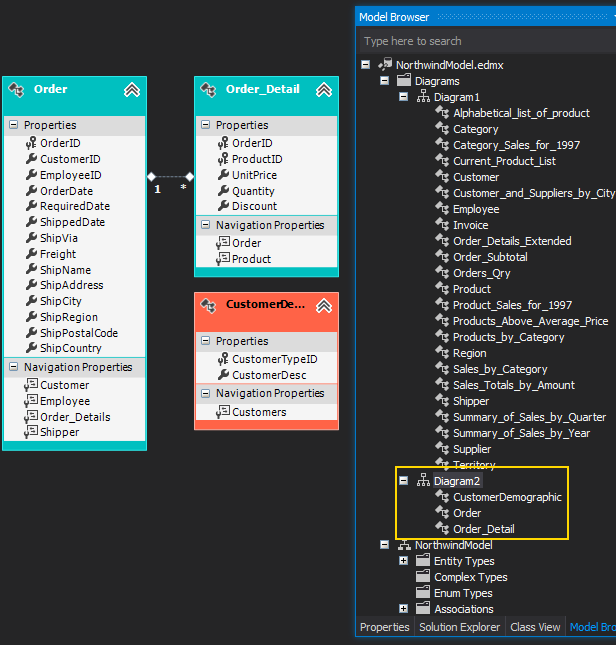Viewport: 616px width, 645px height.
Task: Collapse the CustomerDemographic entity chevron icon
Action: 323,305
